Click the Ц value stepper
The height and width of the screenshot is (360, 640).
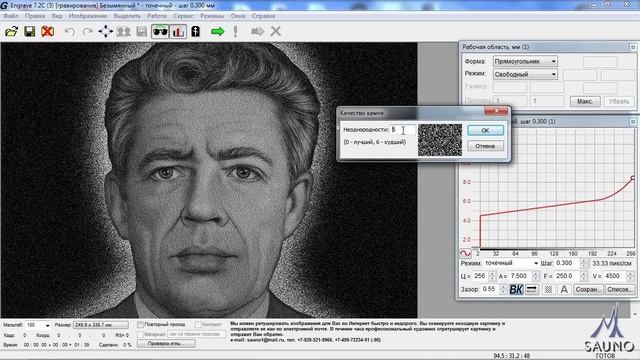click(x=492, y=276)
